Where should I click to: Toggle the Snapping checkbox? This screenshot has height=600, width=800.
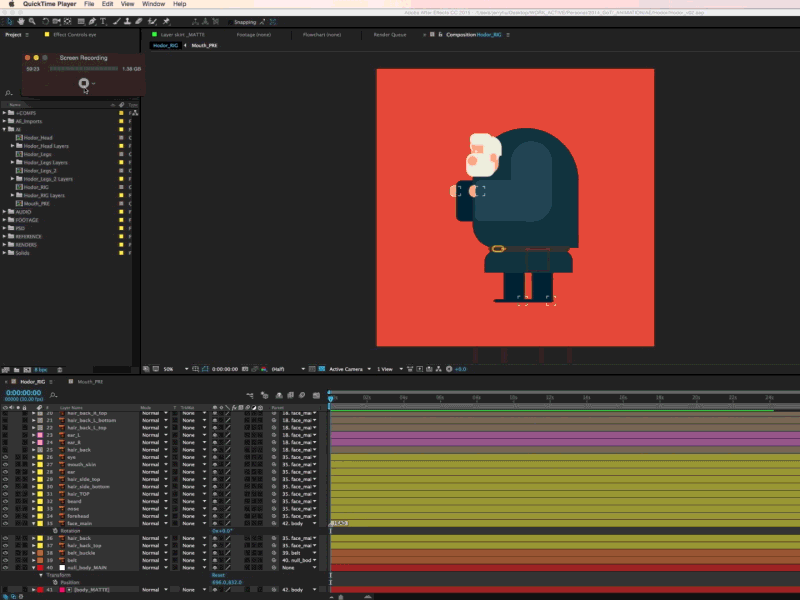pyautogui.click(x=230, y=22)
